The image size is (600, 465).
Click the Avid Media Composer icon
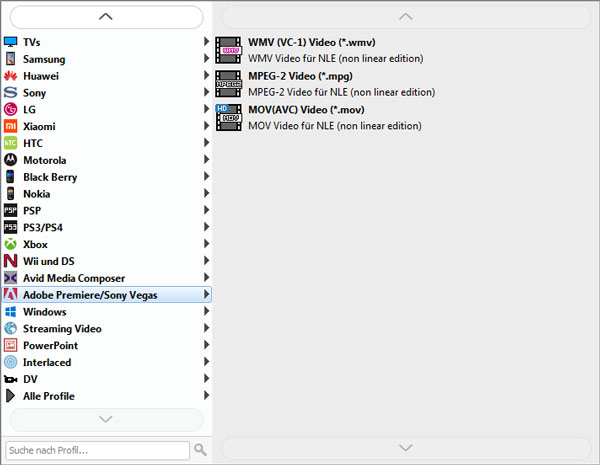pos(11,278)
